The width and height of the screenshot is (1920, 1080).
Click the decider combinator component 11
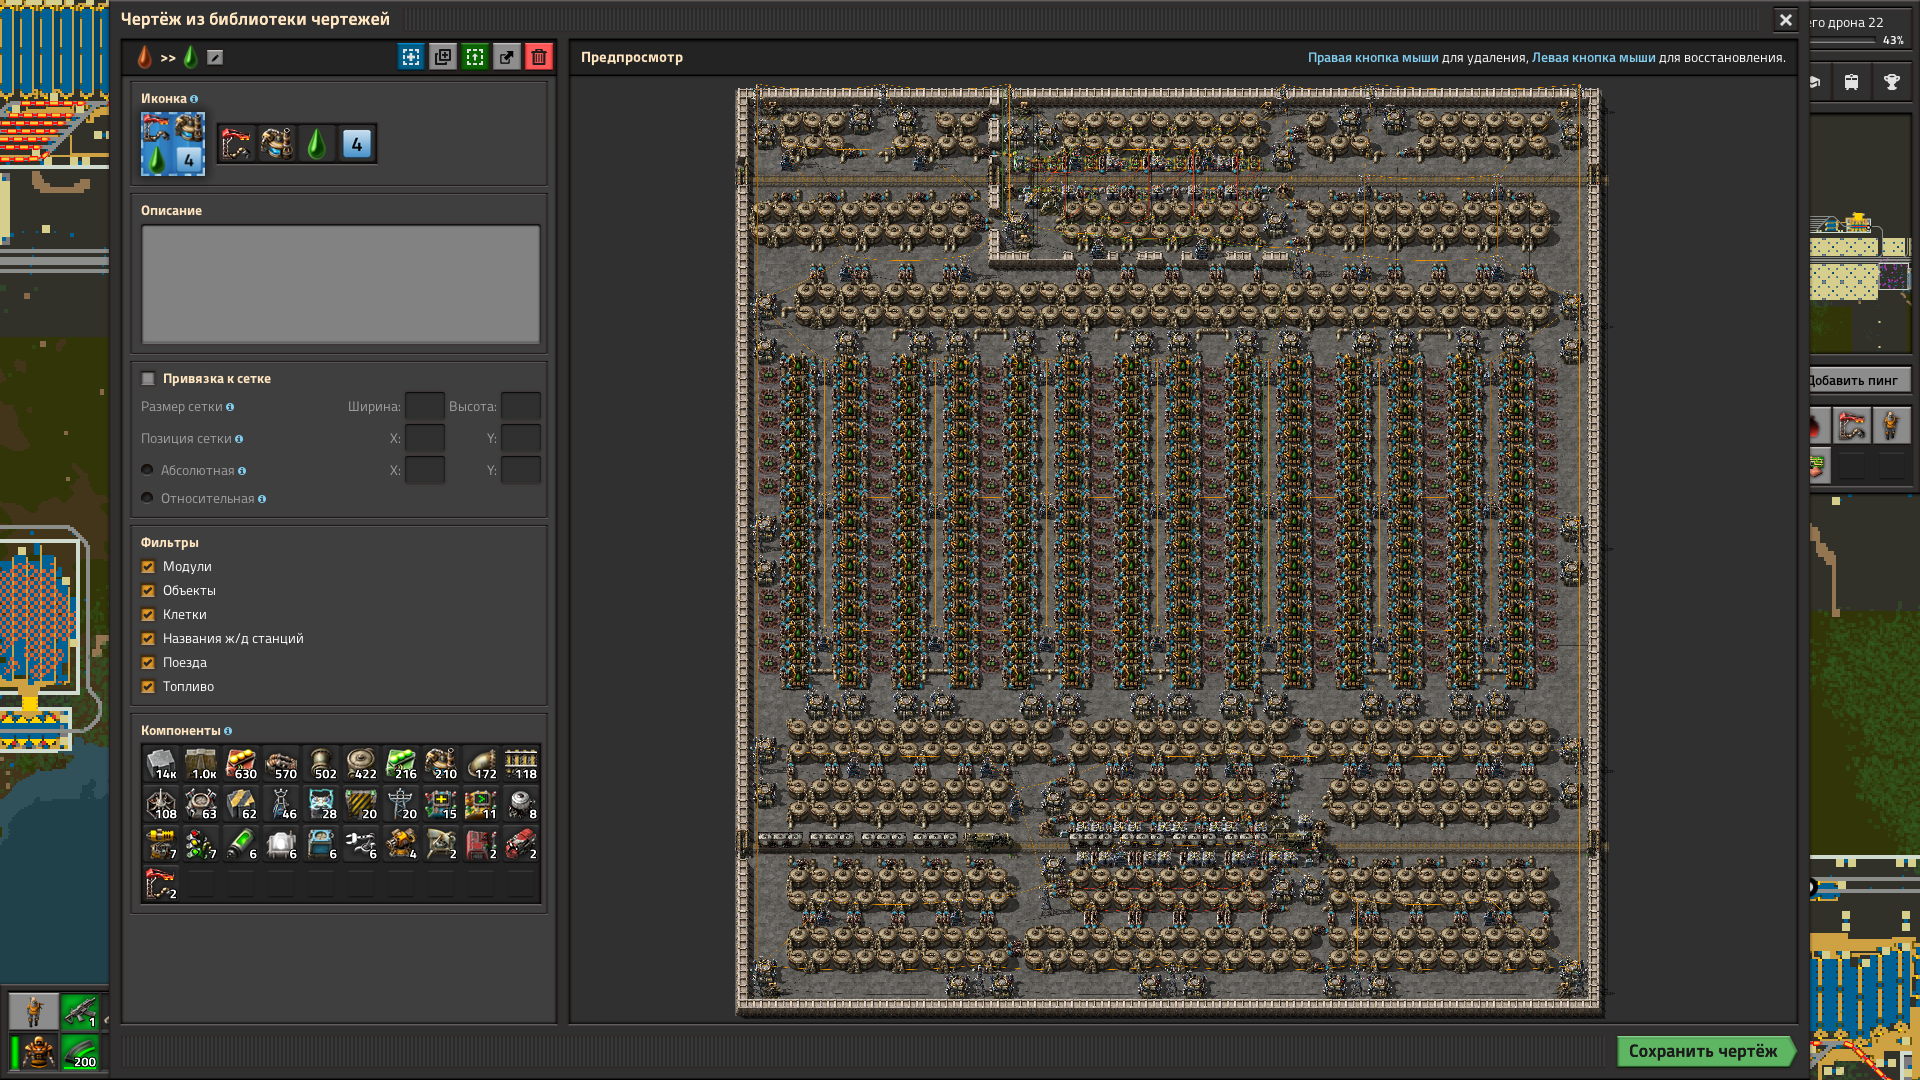tap(481, 804)
